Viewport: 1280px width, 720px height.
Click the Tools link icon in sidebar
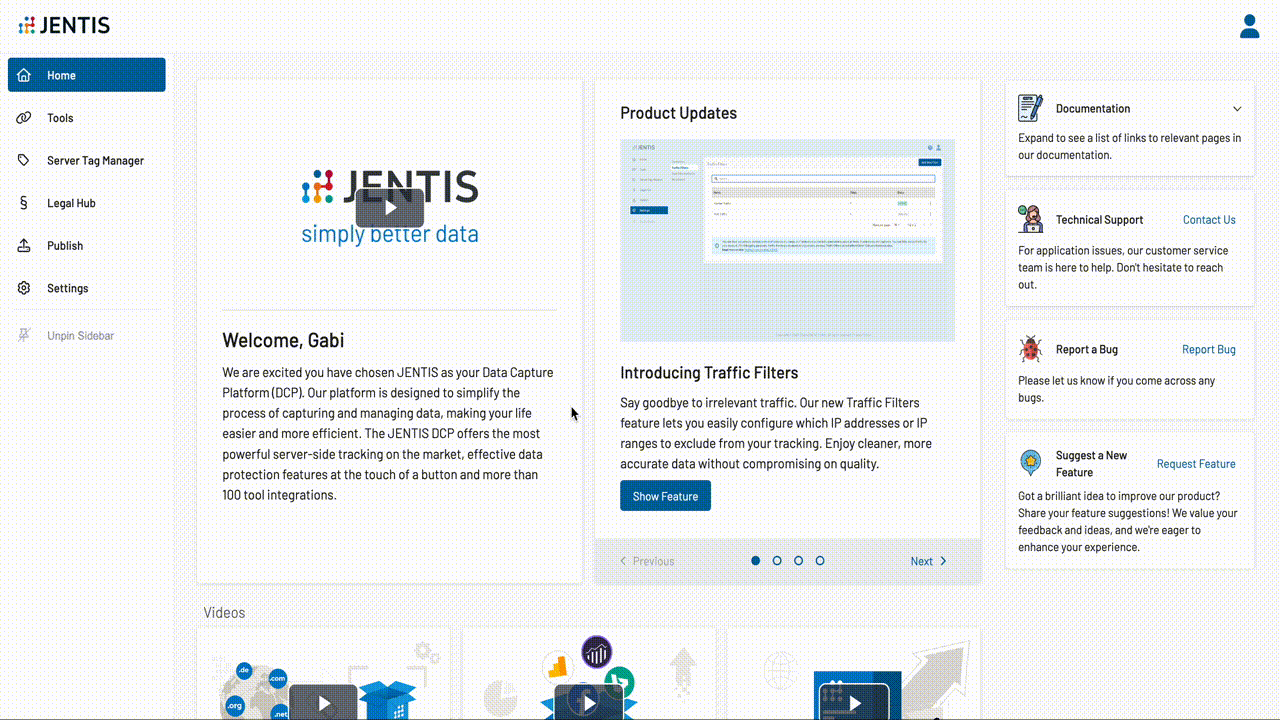24,118
